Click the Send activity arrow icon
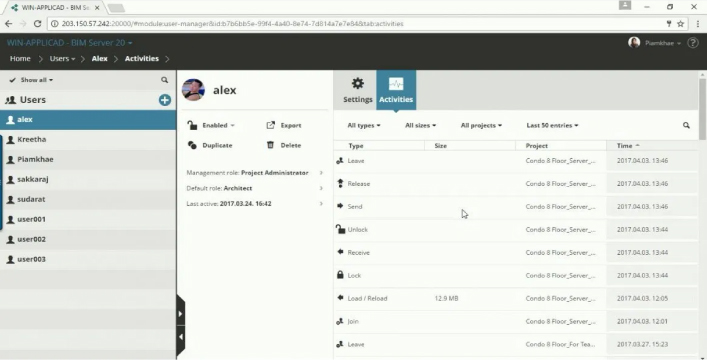 point(340,206)
